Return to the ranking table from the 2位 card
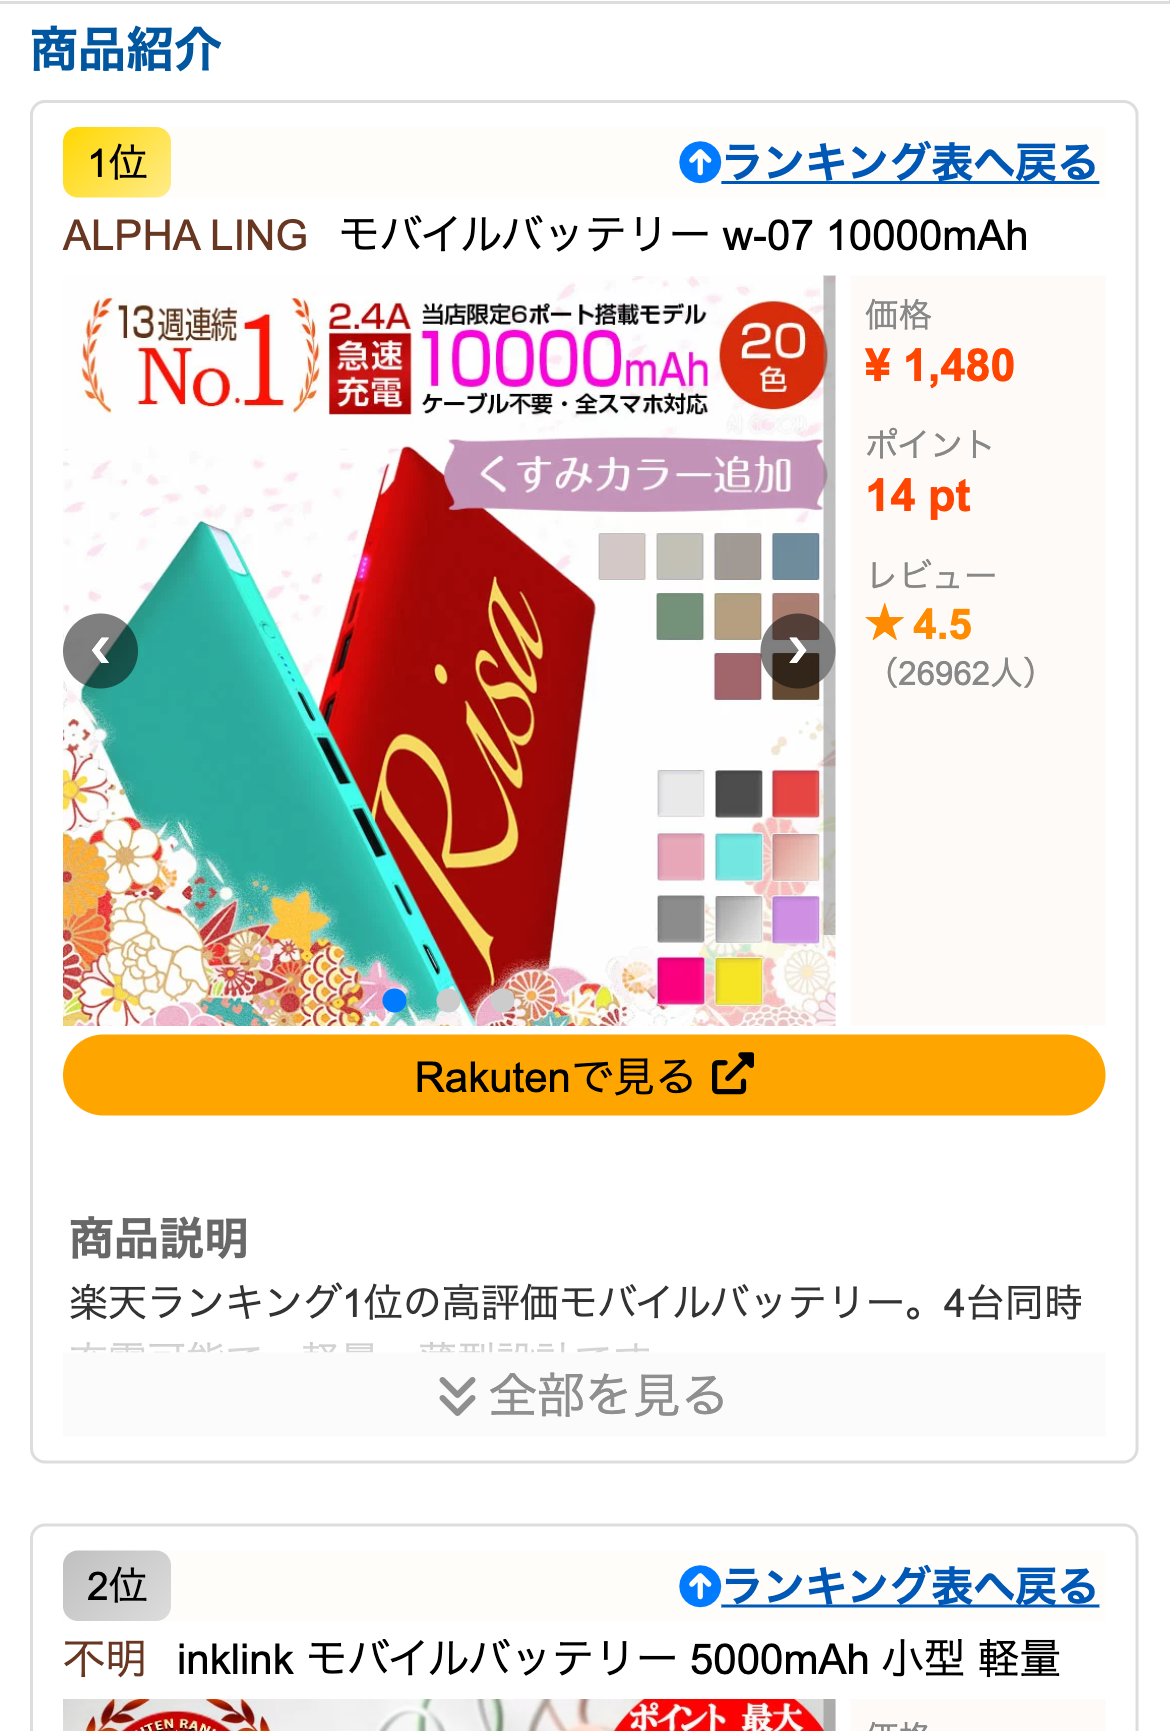The height and width of the screenshot is (1732, 1170). (x=910, y=1586)
